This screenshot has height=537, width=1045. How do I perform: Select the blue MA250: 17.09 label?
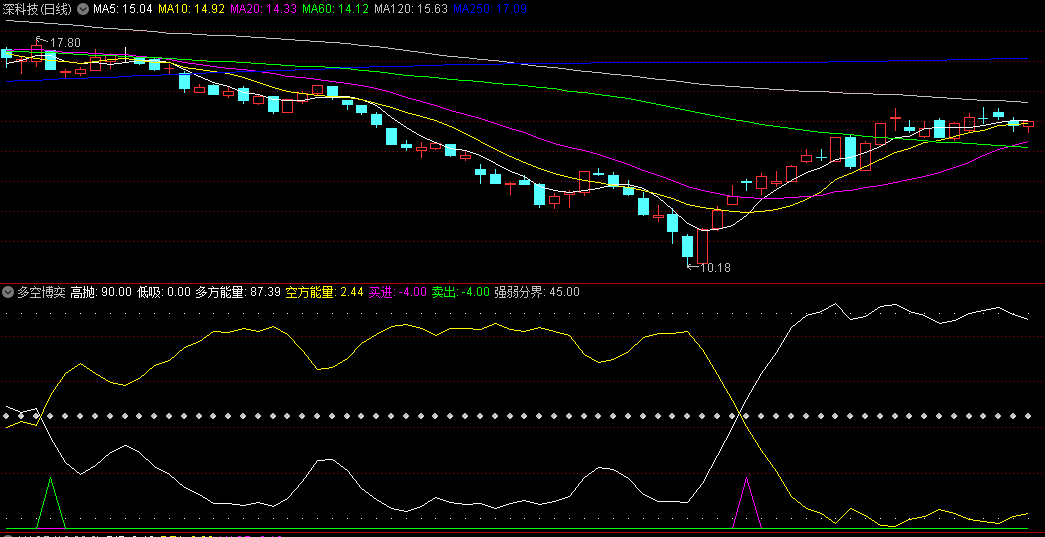click(x=490, y=9)
